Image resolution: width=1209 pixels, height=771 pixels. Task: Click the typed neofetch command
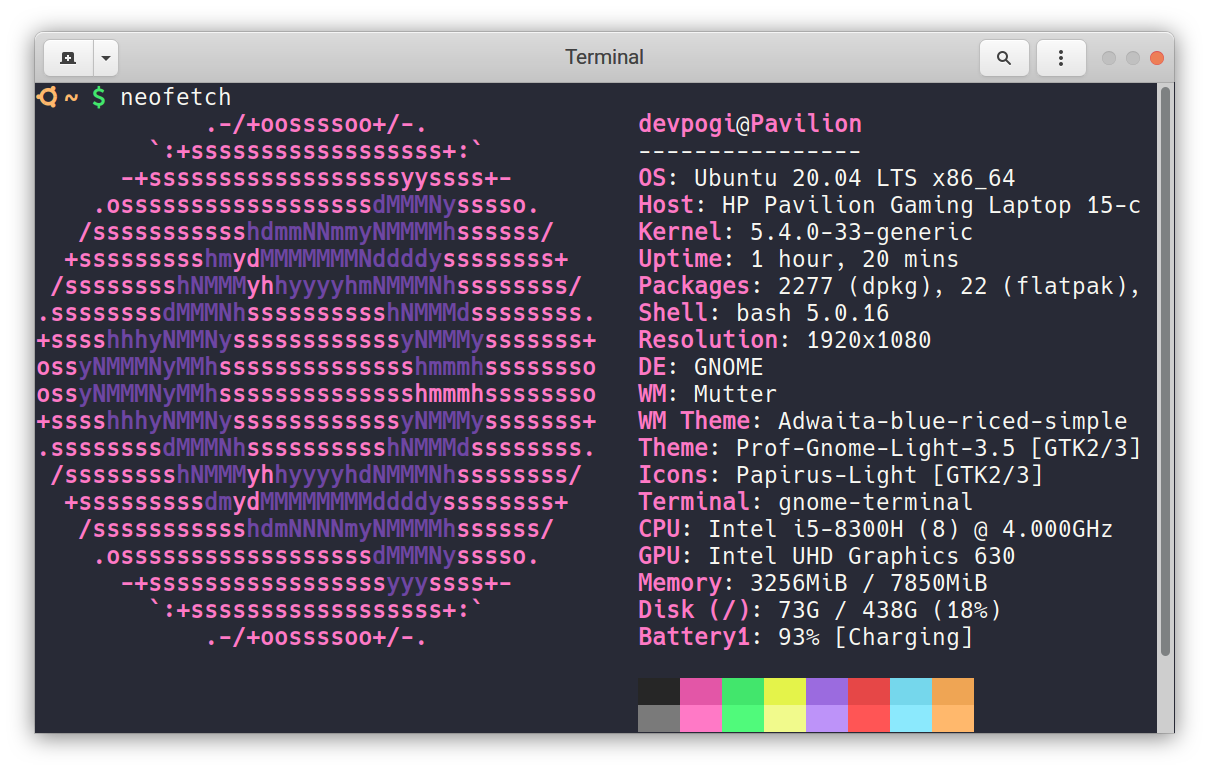[175, 97]
